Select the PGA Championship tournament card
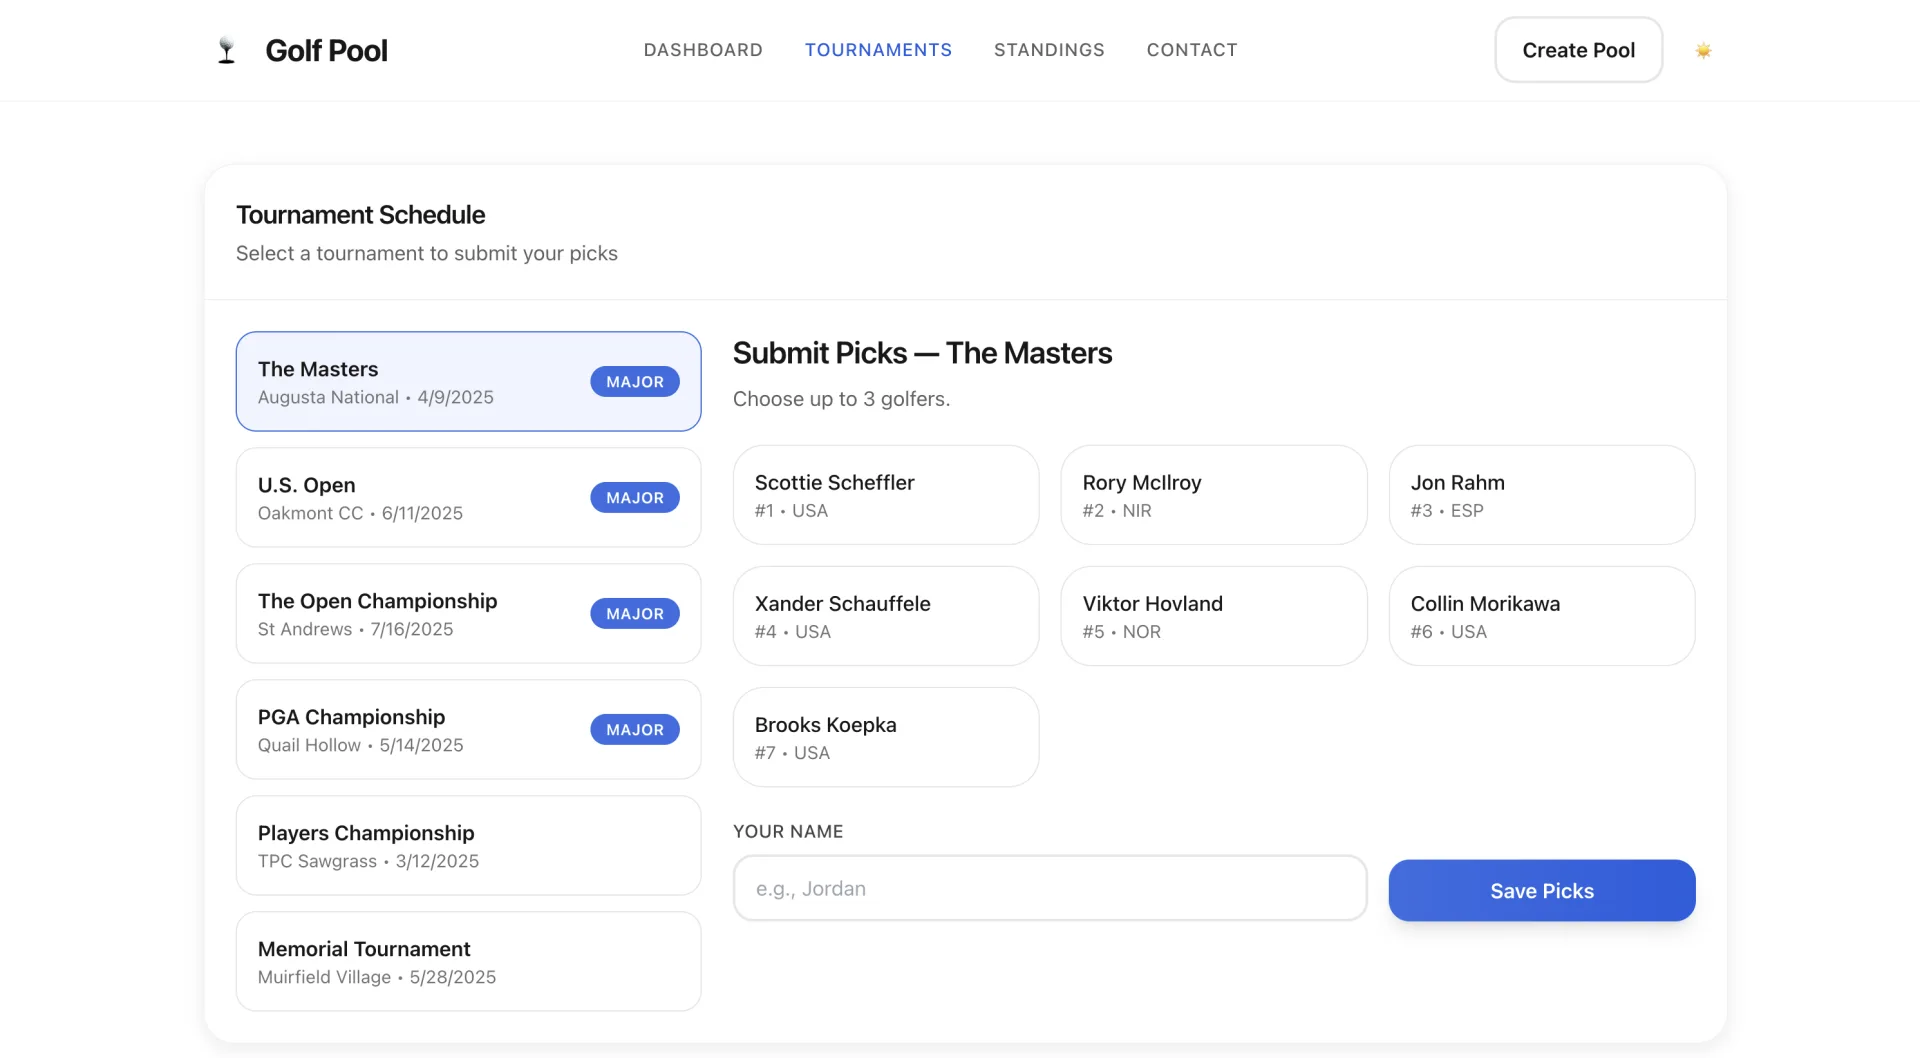 pos(468,729)
